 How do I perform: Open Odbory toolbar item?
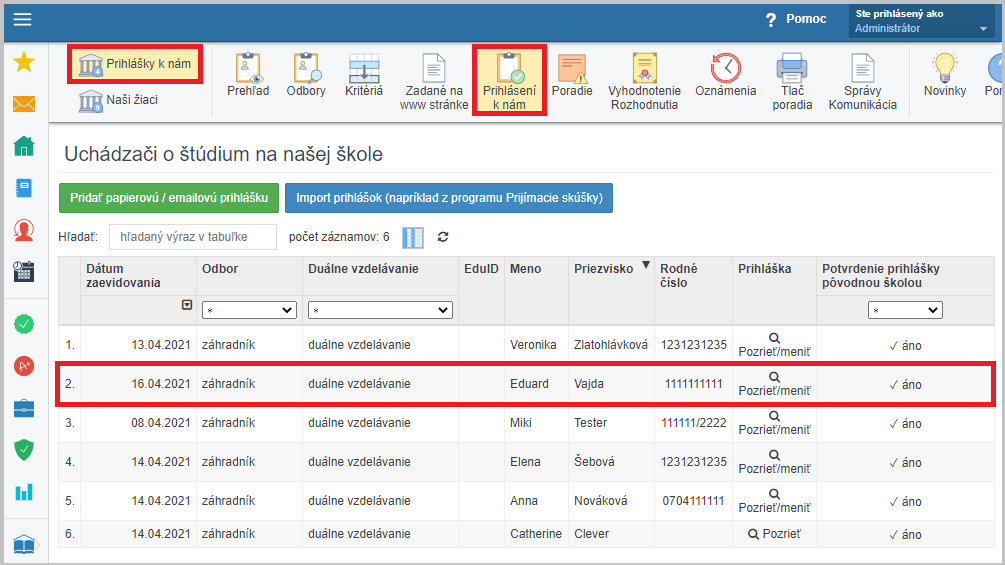pos(306,75)
